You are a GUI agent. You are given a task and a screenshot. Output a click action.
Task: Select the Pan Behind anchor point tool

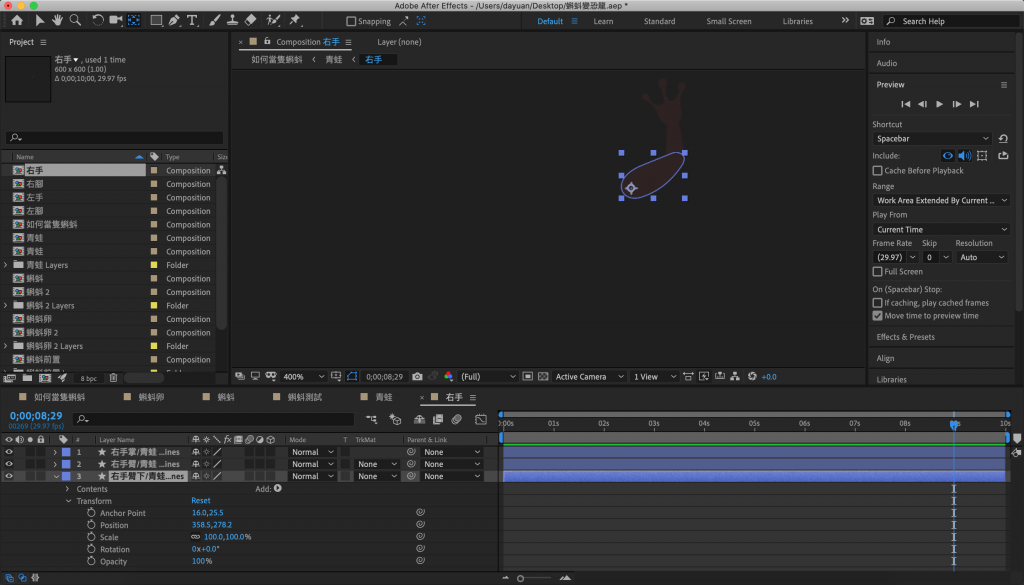click(x=134, y=21)
